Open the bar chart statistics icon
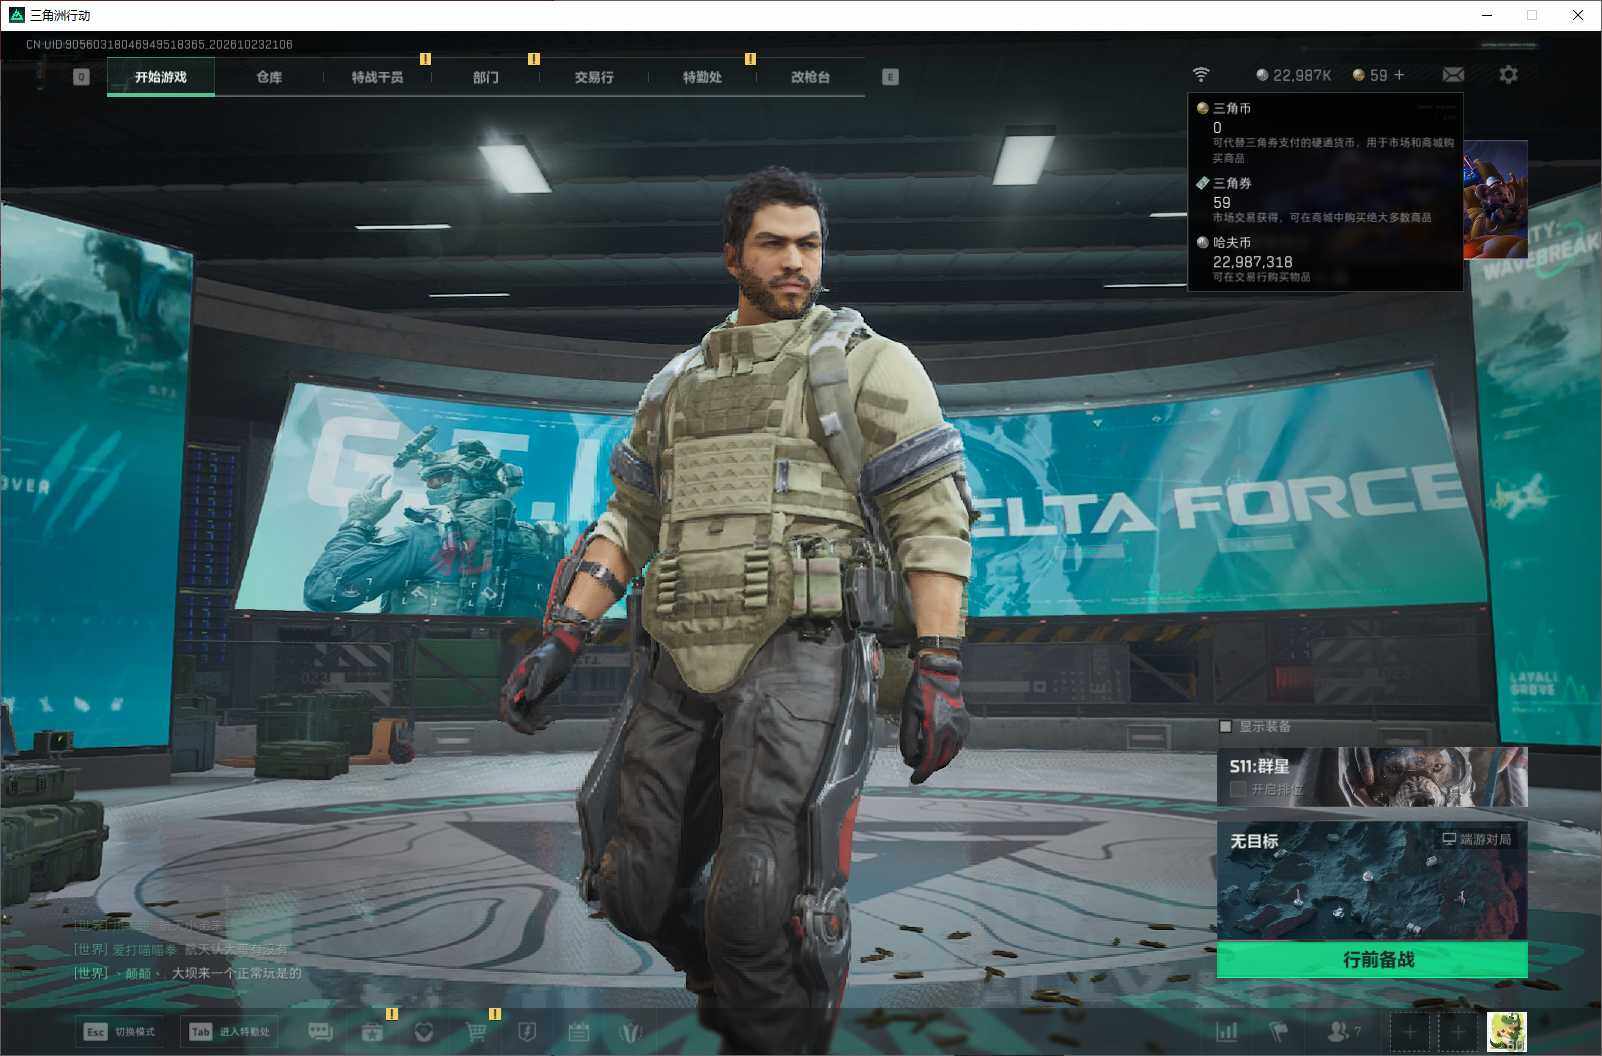The width and height of the screenshot is (1602, 1056). click(x=1227, y=1031)
